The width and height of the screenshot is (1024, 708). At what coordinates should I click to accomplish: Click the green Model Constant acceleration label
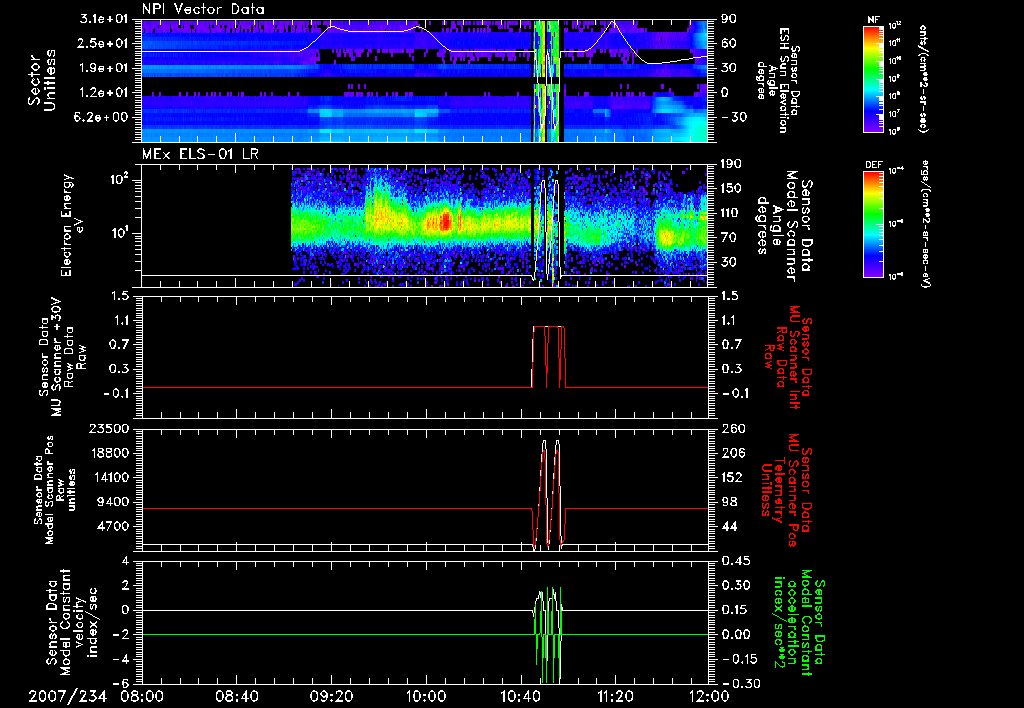click(x=800, y=622)
